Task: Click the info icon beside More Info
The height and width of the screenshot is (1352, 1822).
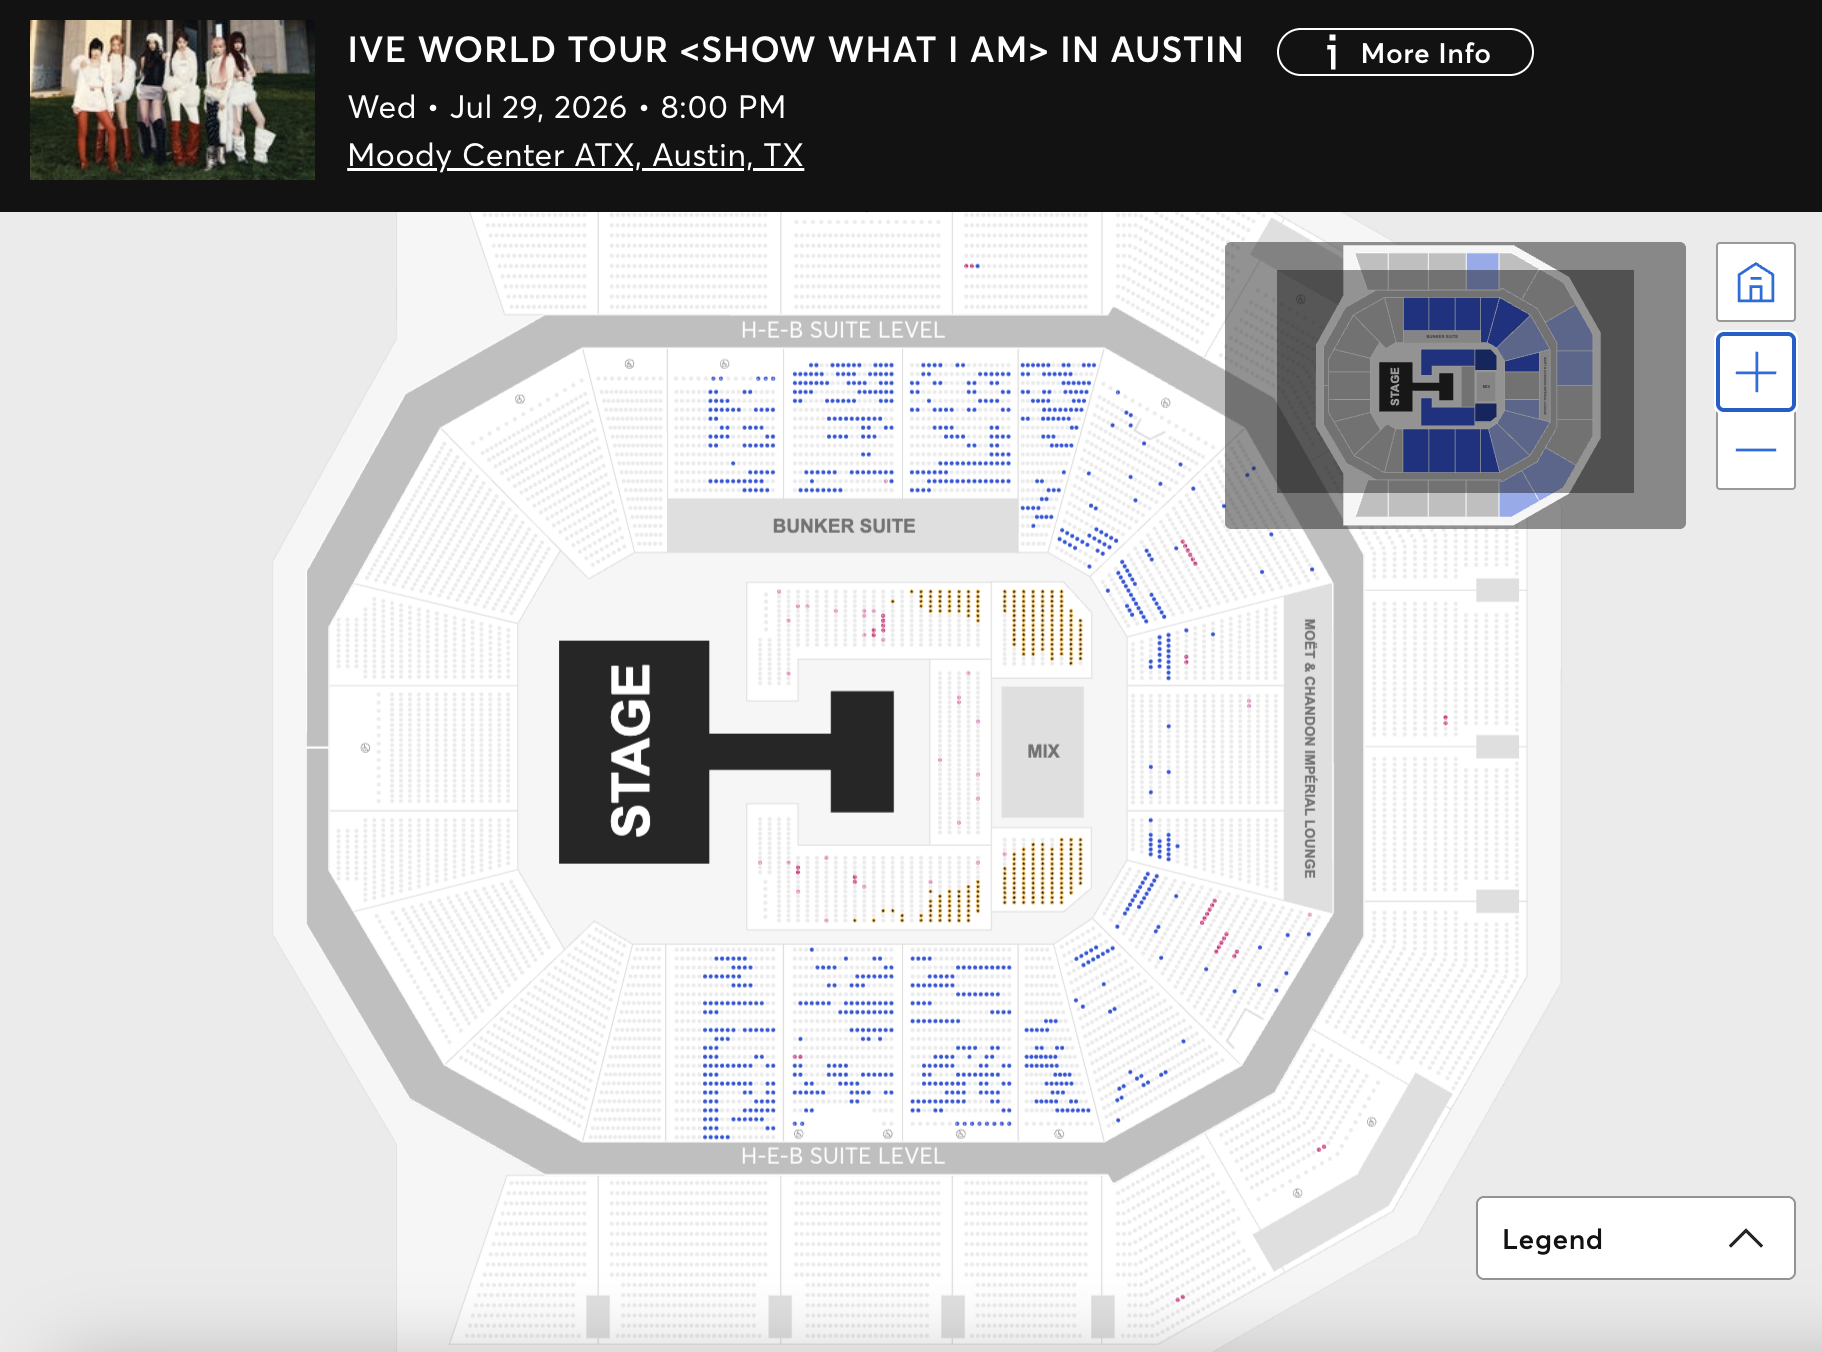Action: coord(1331,53)
